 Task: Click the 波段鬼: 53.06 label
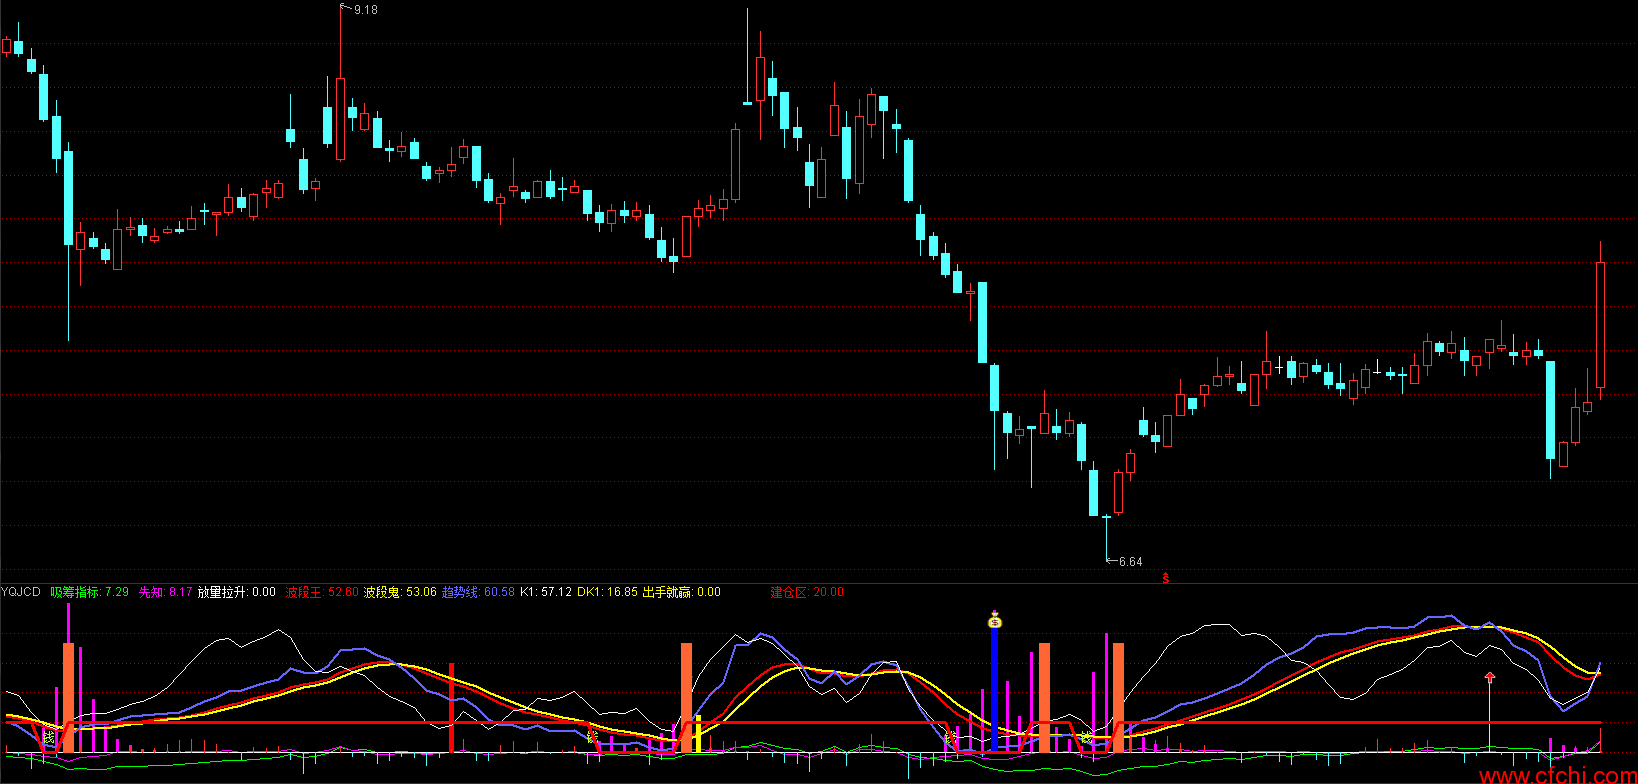(x=400, y=592)
